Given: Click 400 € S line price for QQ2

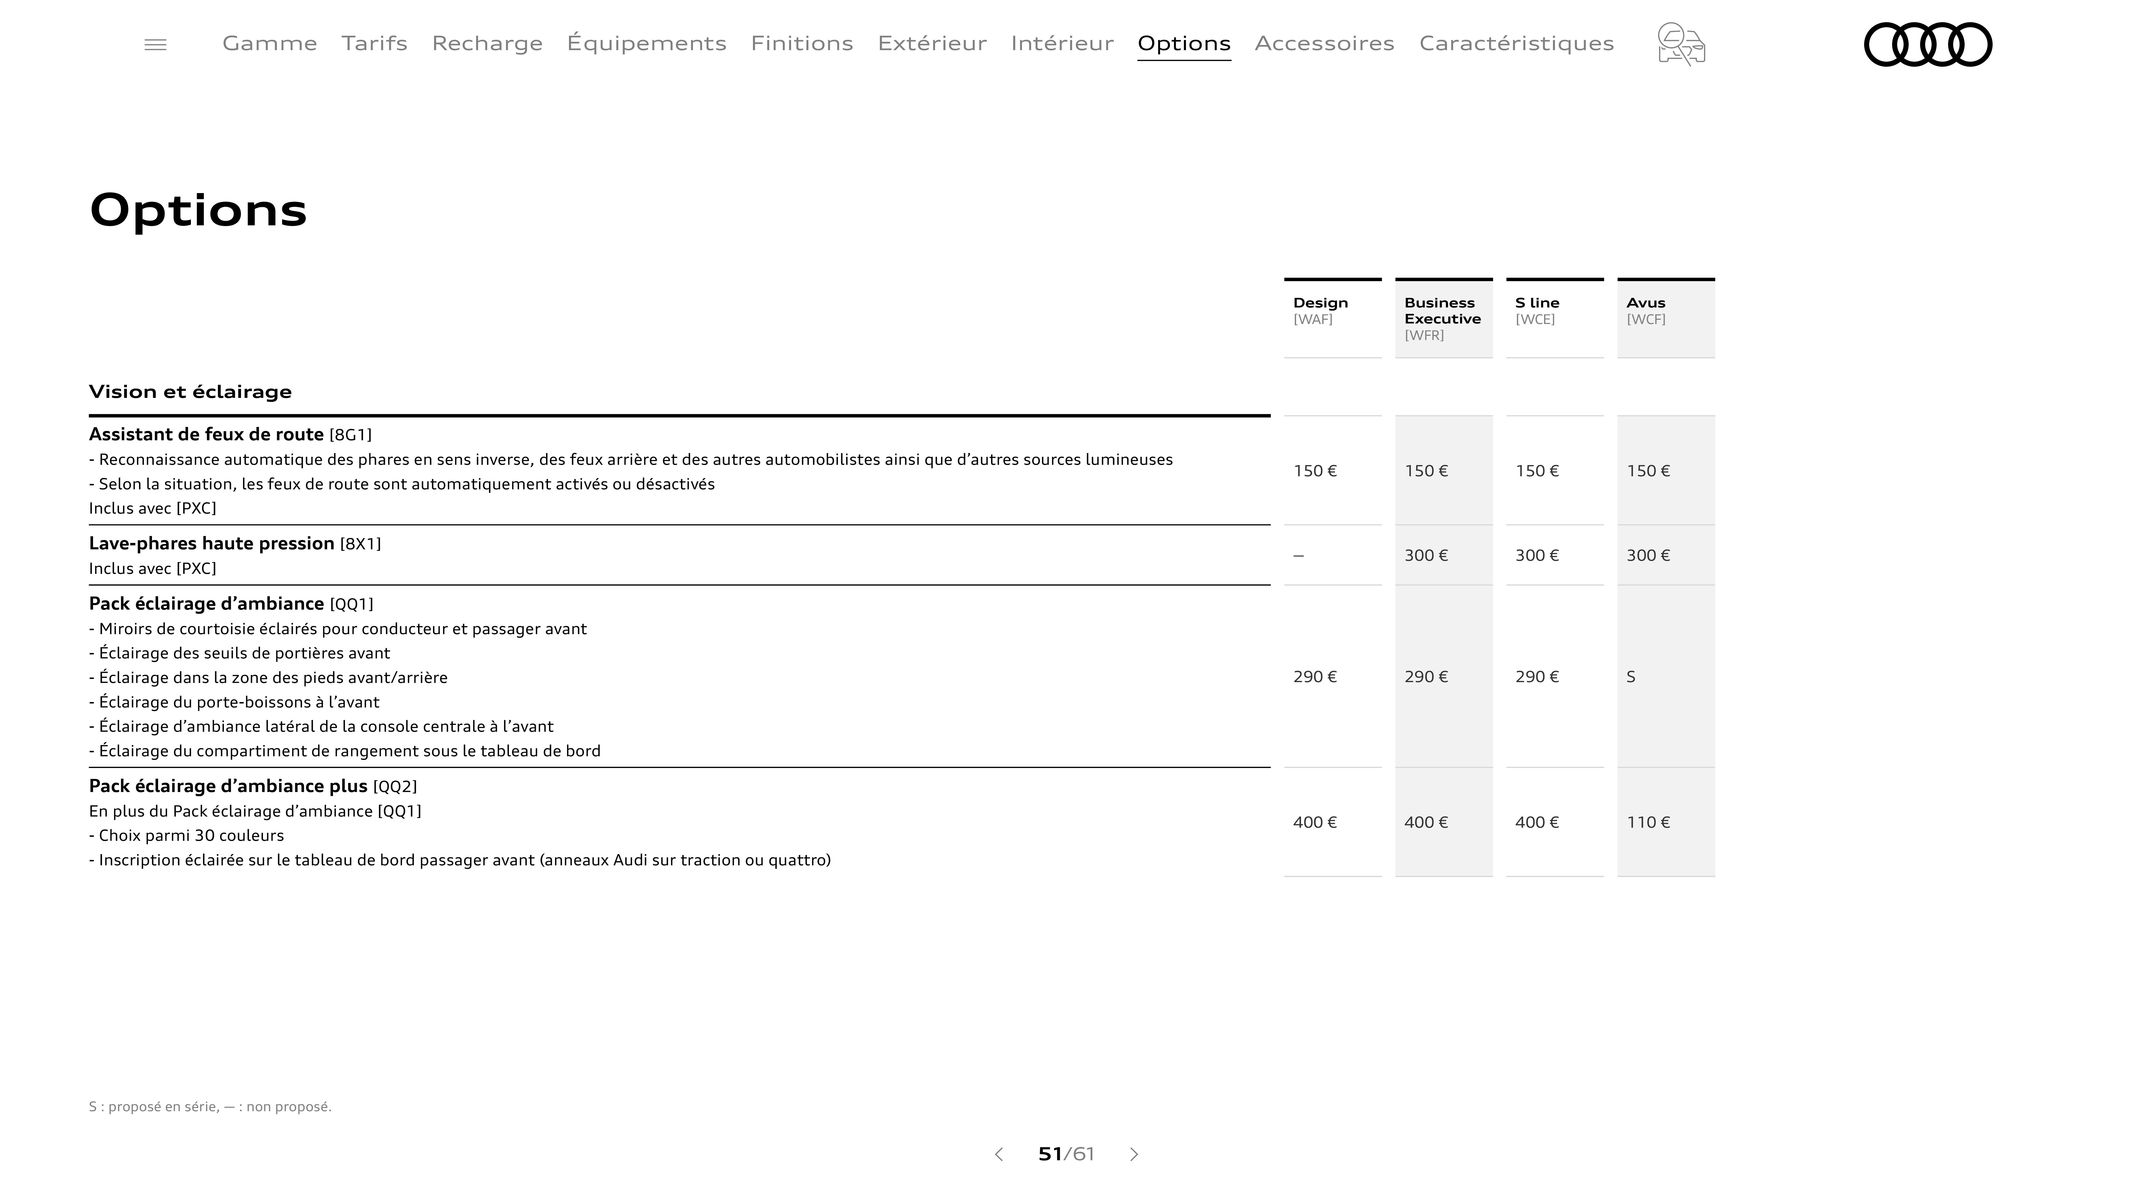Looking at the screenshot, I should pos(1537,823).
